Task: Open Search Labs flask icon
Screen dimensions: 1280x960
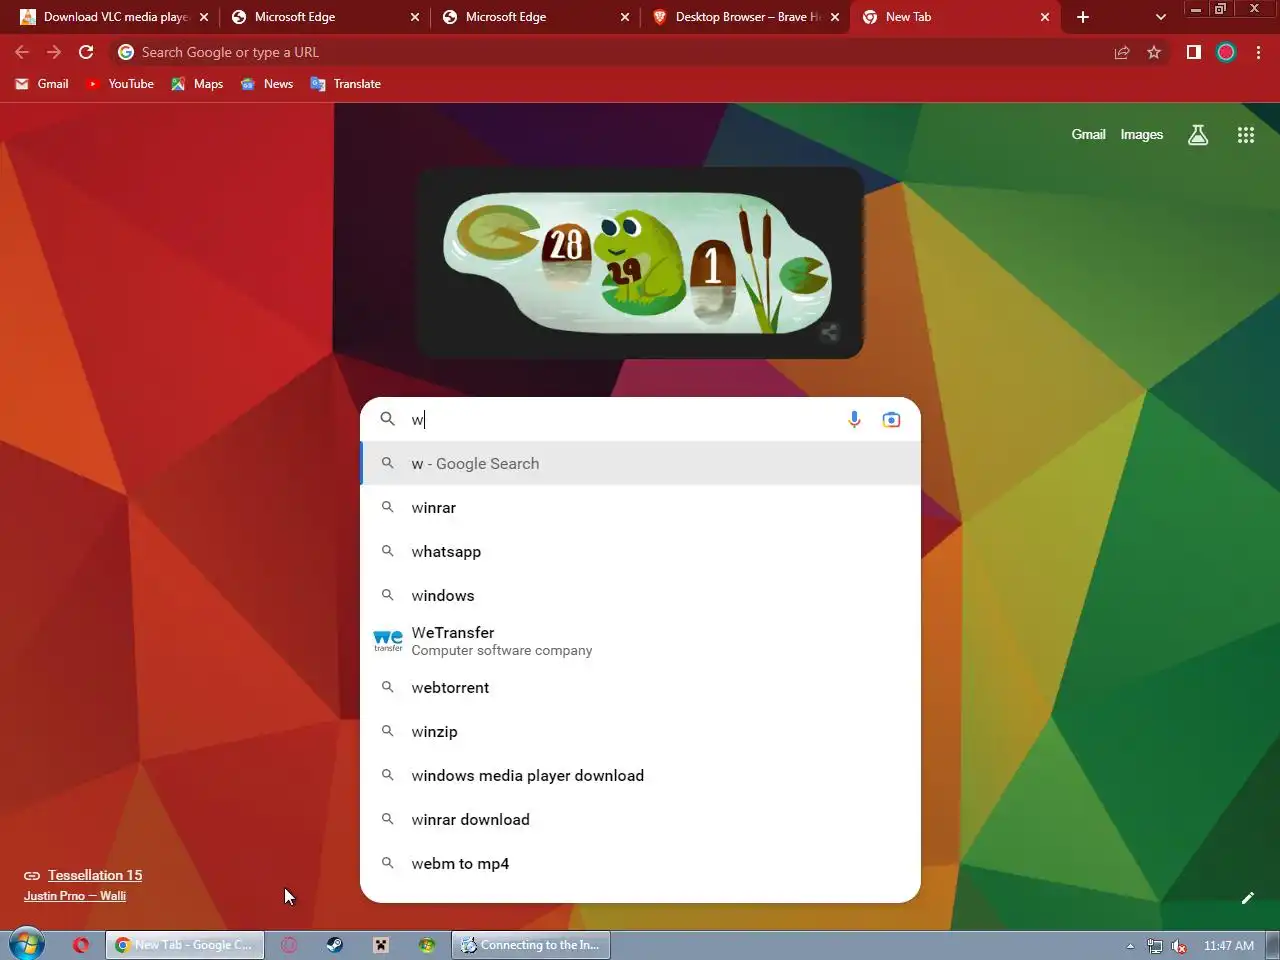Action: (x=1198, y=135)
